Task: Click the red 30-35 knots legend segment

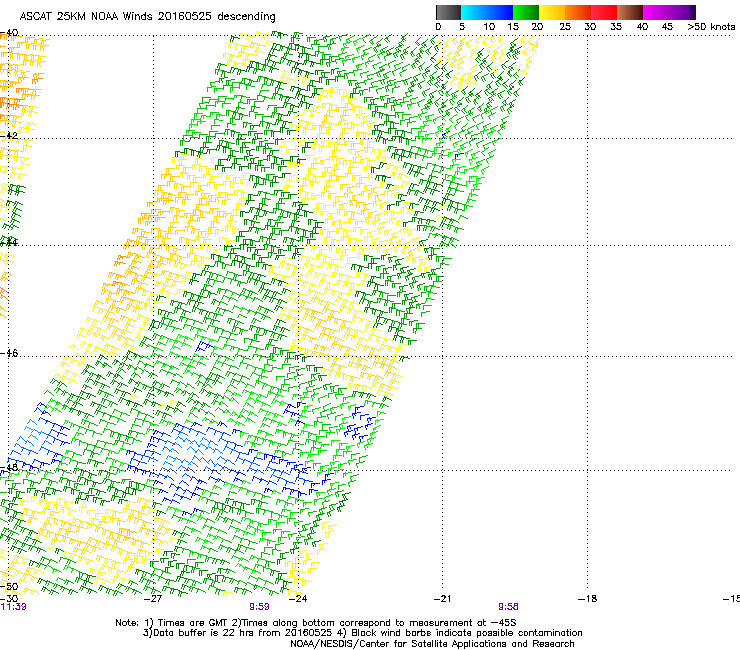Action: click(604, 12)
